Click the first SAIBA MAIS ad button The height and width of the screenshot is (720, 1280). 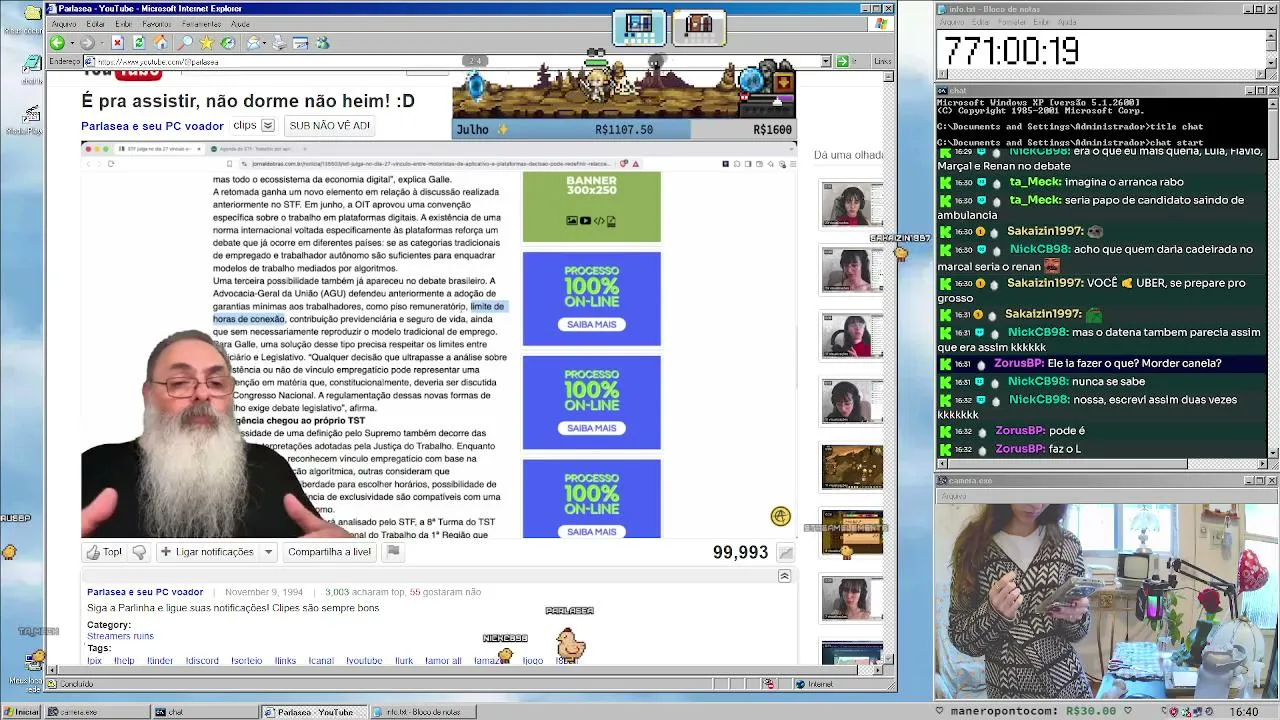click(591, 324)
